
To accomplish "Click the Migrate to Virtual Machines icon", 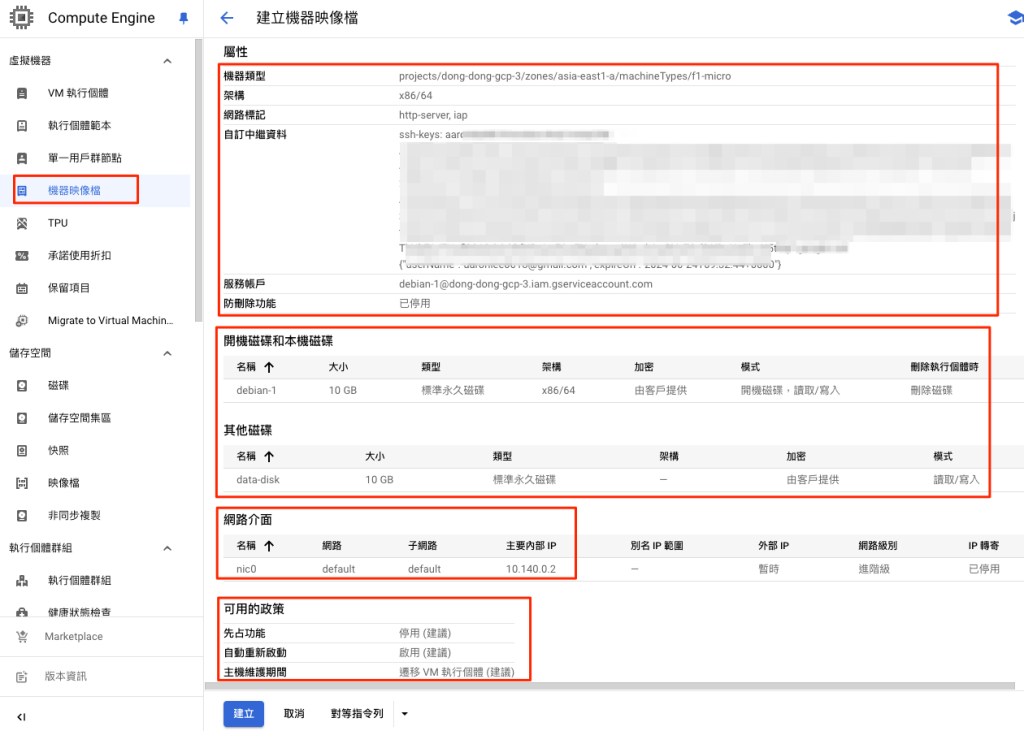I will pyautogui.click(x=22, y=321).
